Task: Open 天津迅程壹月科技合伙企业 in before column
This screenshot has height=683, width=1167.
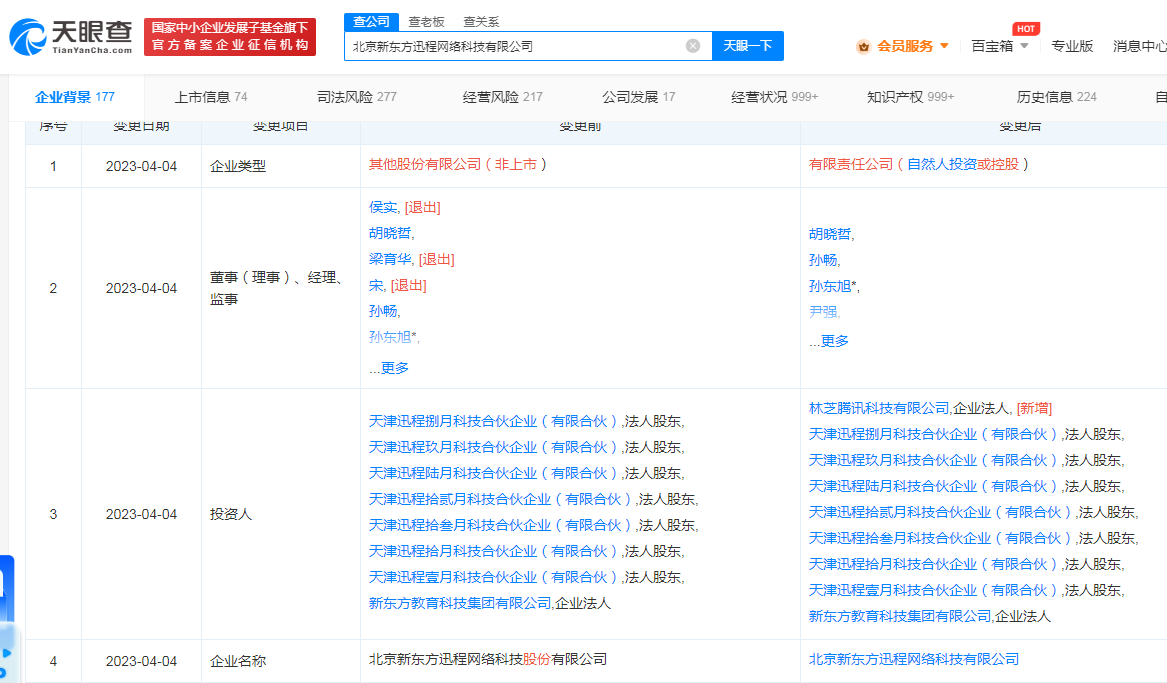Action: tap(493, 577)
